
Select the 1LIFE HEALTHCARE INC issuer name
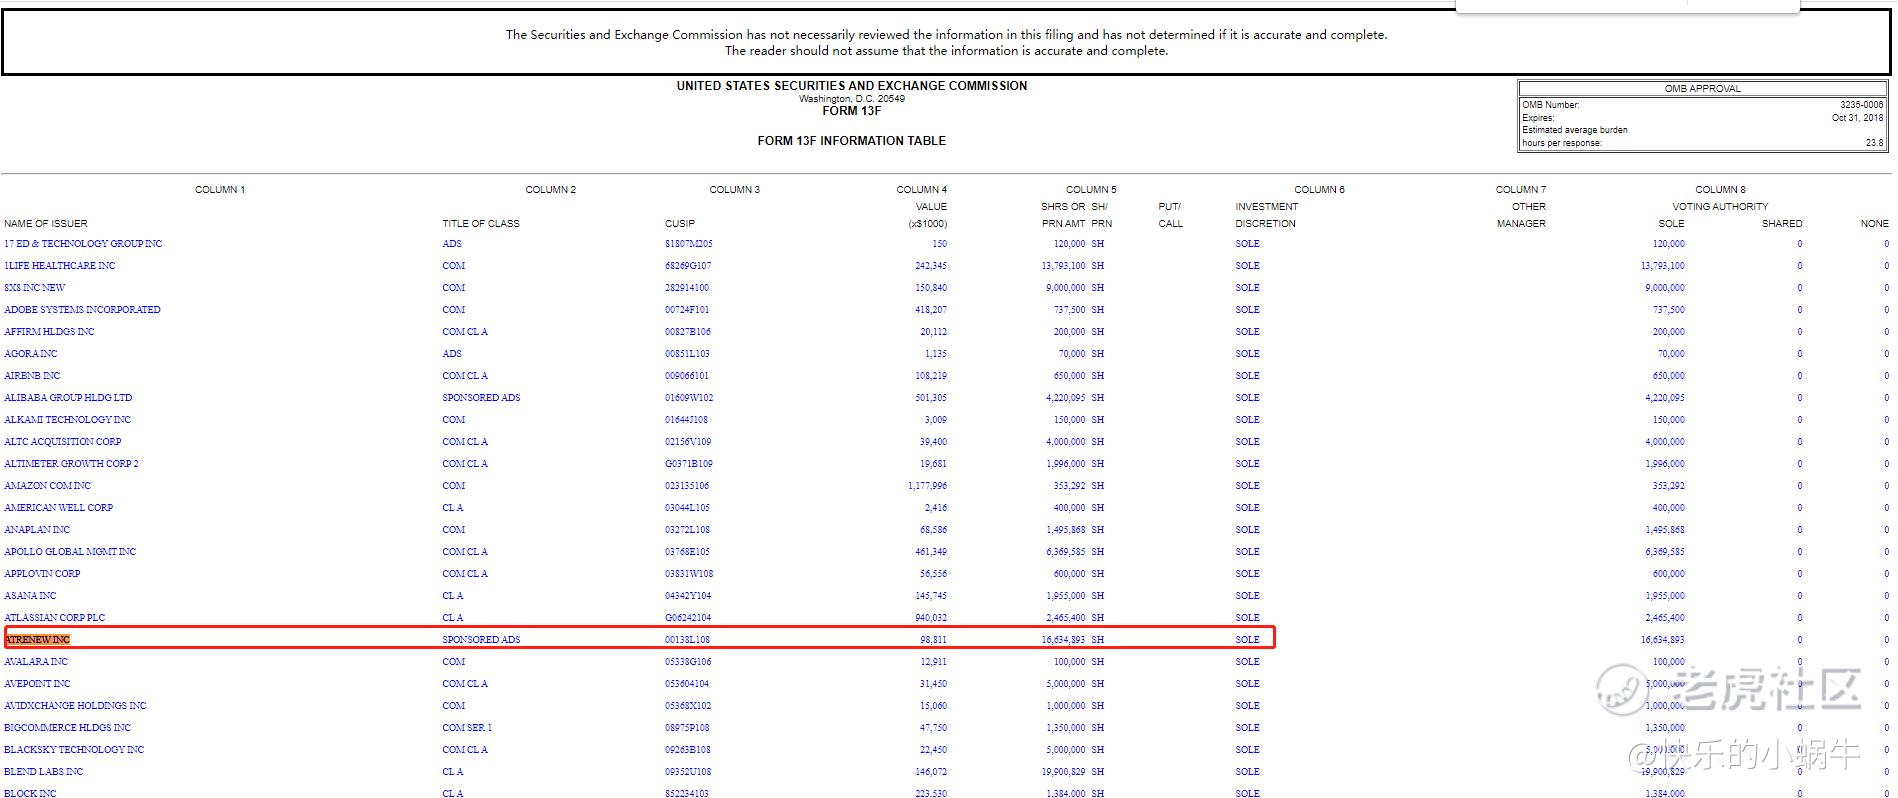tap(60, 266)
